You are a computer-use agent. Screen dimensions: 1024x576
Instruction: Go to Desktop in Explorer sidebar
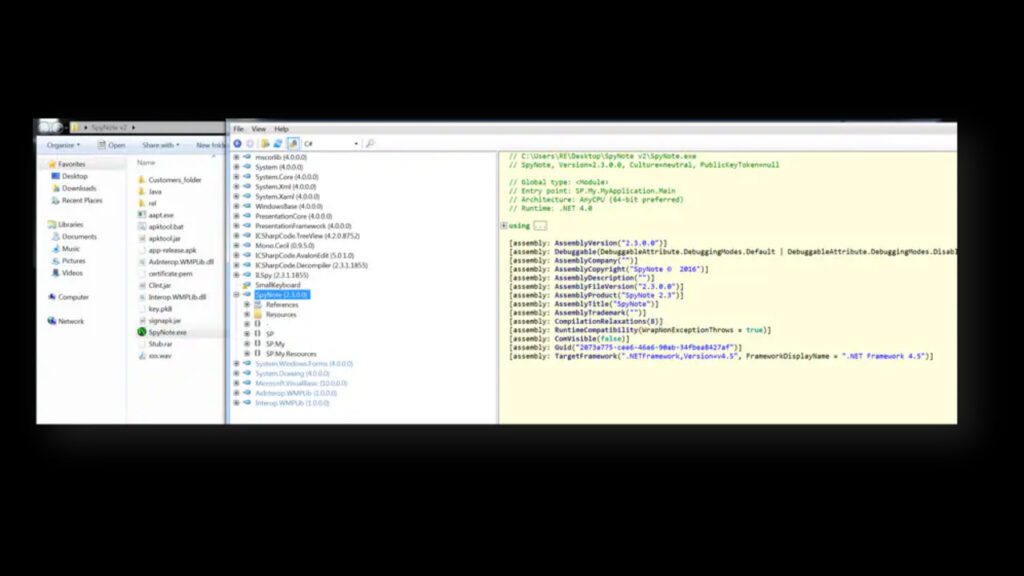[74, 176]
